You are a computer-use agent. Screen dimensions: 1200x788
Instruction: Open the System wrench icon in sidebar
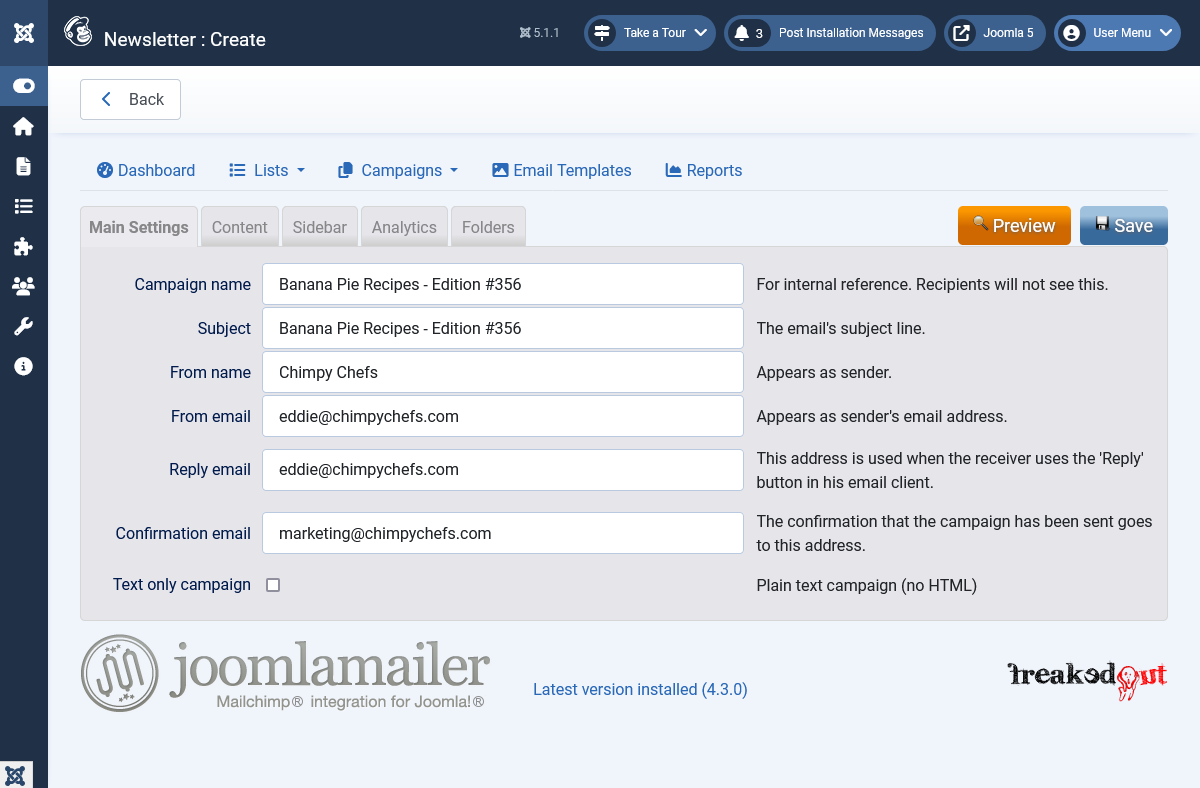[x=24, y=326]
